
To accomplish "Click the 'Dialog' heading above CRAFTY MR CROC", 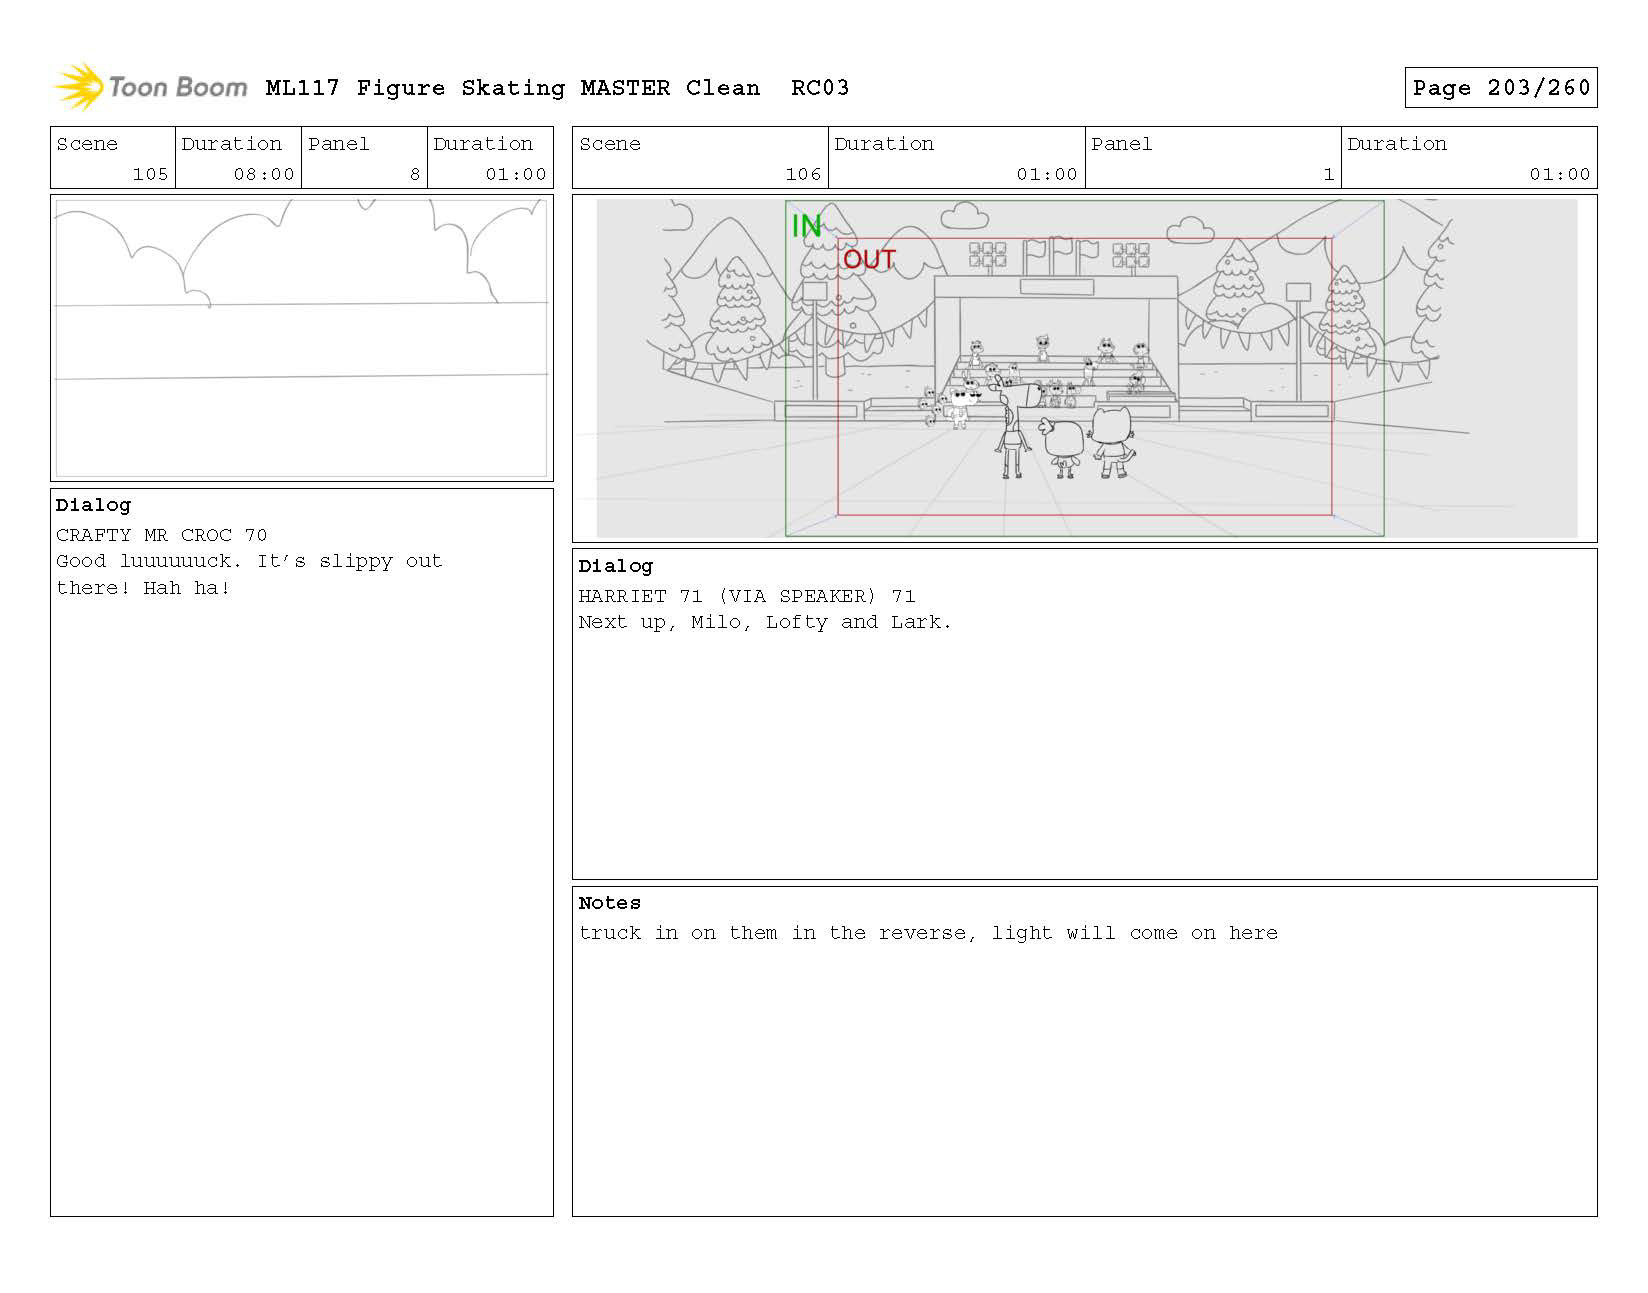I will pyautogui.click(x=93, y=505).
